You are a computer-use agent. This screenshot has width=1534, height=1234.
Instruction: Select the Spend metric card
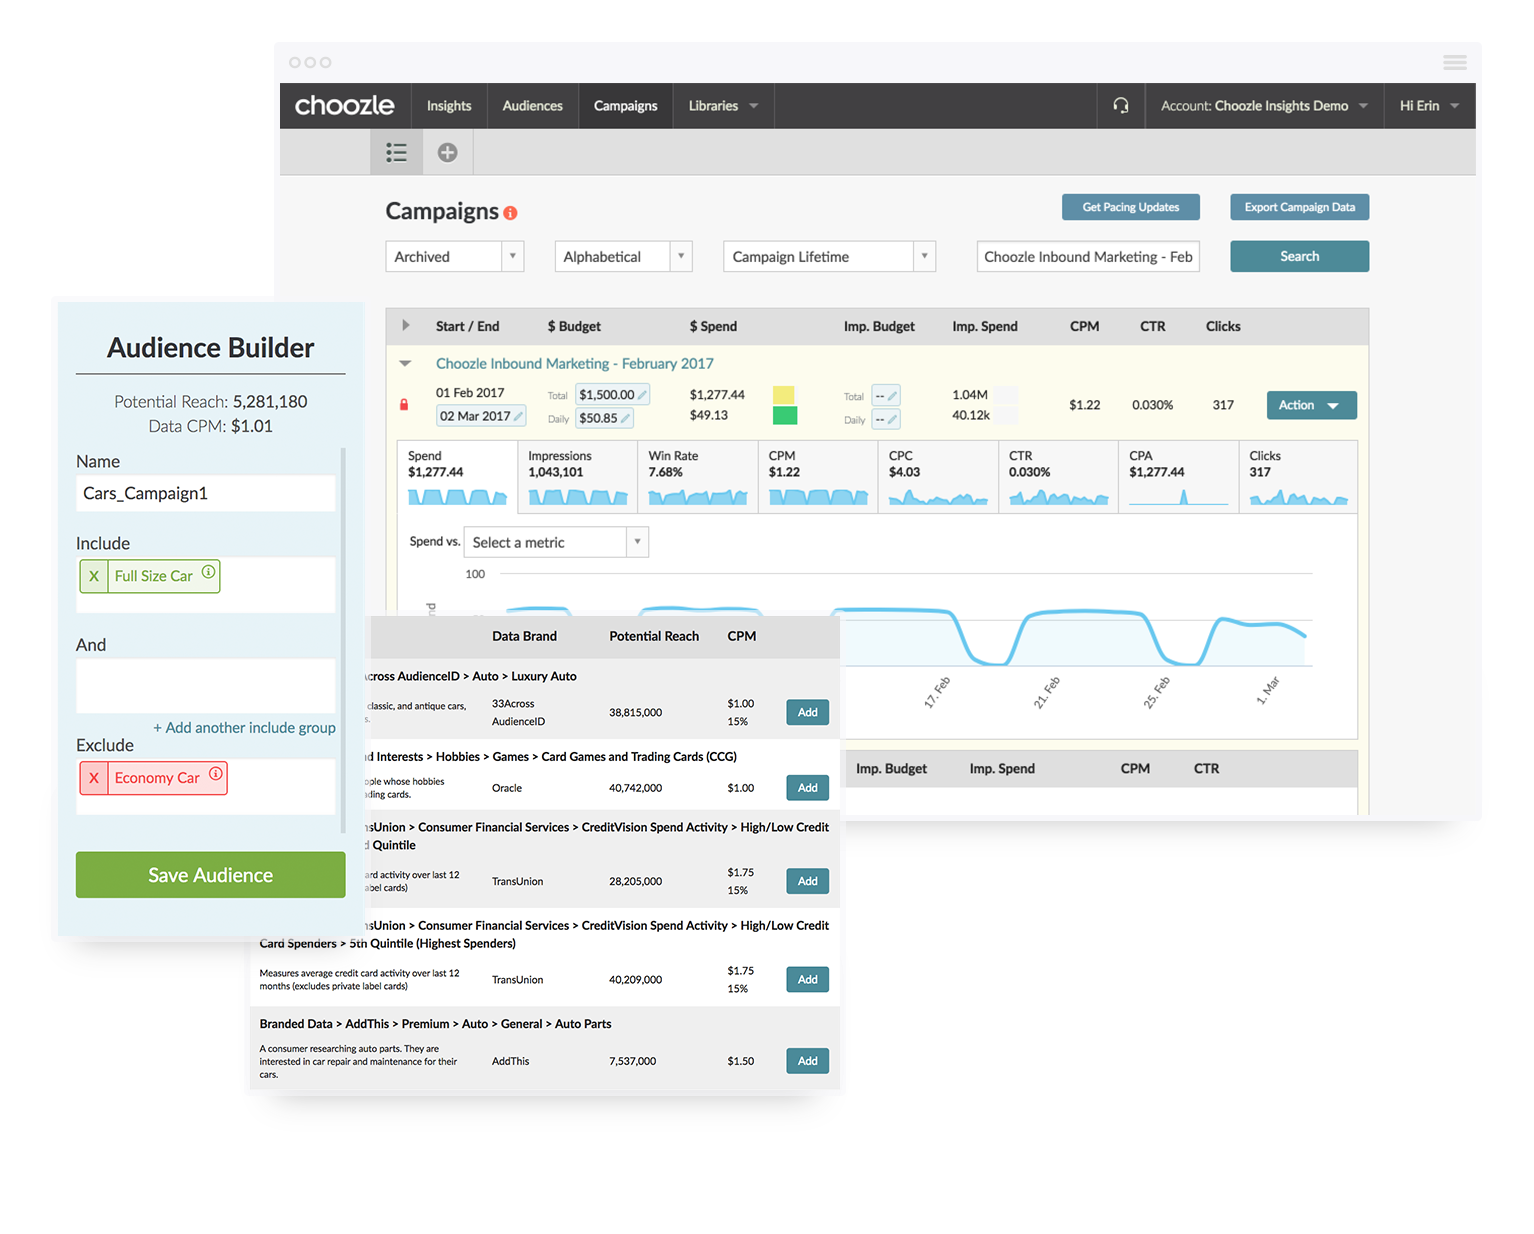(x=457, y=477)
